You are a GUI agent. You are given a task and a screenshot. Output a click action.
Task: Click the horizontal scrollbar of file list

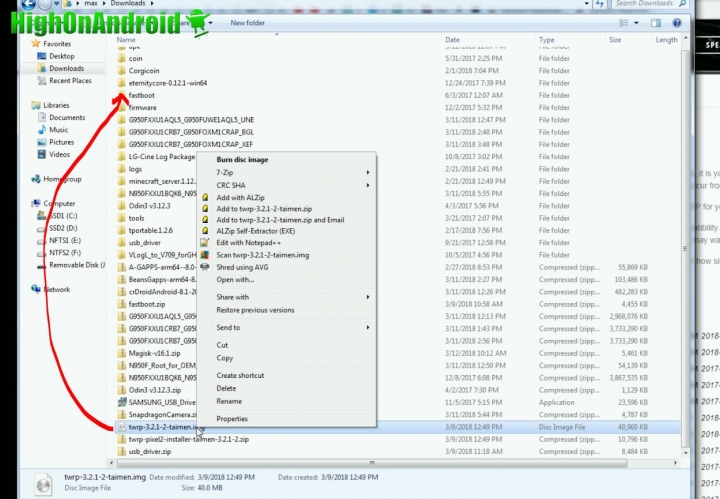(371, 463)
